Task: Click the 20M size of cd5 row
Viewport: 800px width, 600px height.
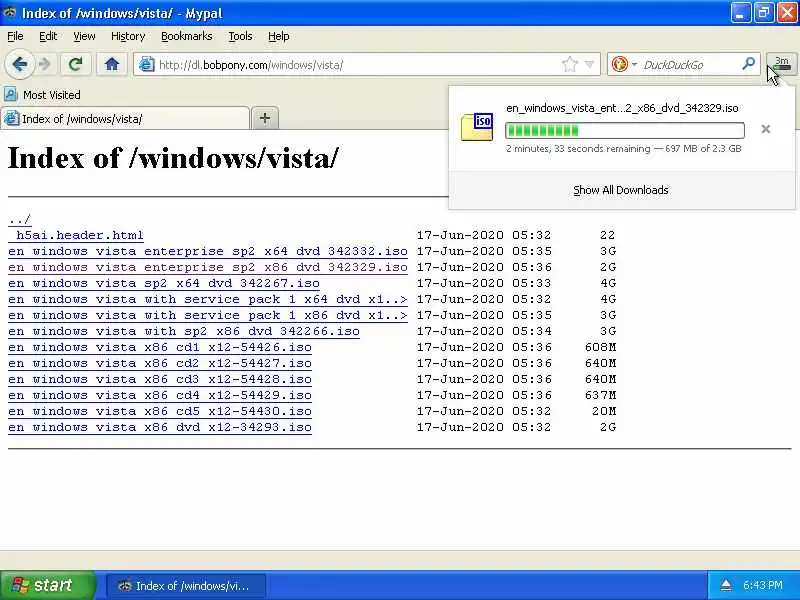Action: (x=604, y=411)
